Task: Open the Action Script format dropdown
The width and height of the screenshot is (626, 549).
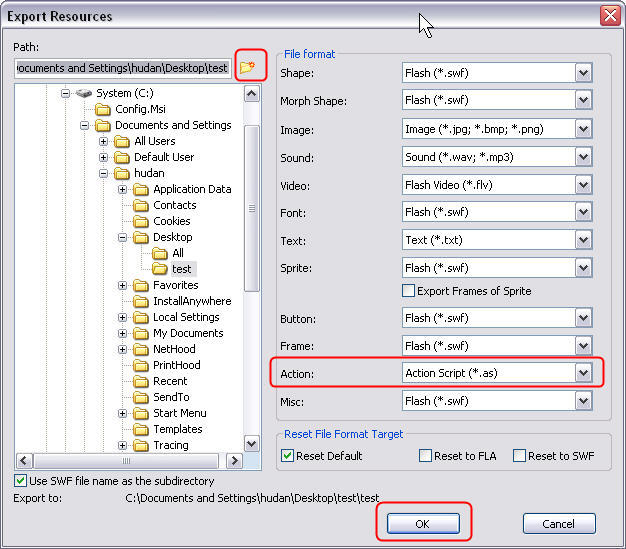Action: click(x=584, y=373)
